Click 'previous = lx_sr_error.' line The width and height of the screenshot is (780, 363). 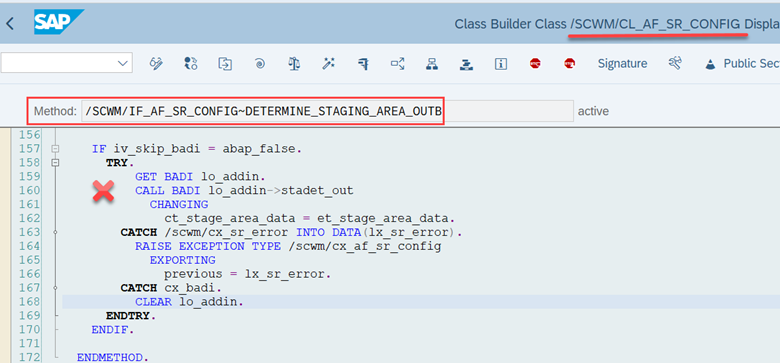pos(248,274)
